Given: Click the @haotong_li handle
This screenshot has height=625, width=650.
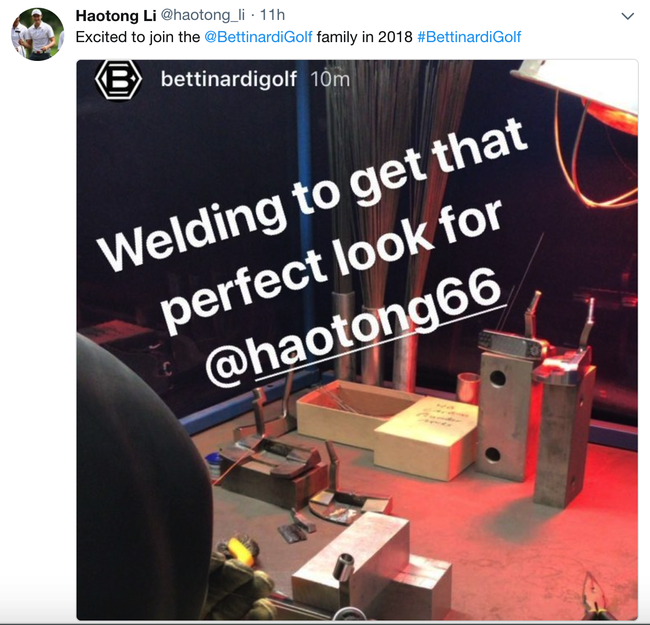Looking at the screenshot, I should [x=202, y=15].
